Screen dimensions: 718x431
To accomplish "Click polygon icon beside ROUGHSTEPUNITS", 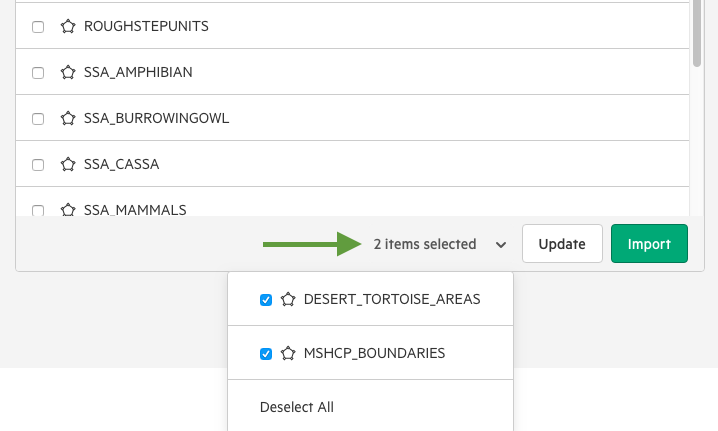I will [x=68, y=26].
